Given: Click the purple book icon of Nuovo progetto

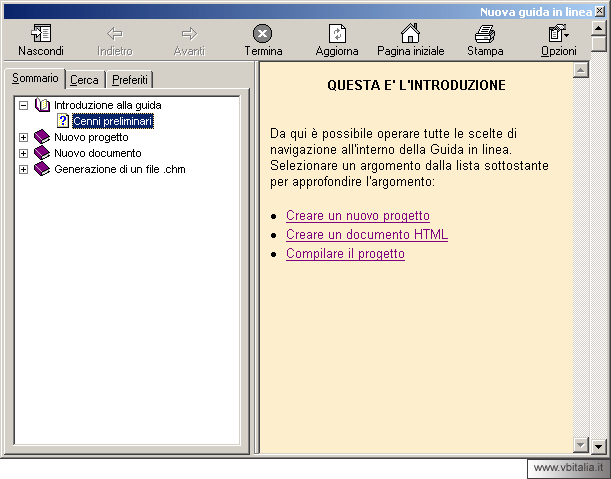Looking at the screenshot, I should pos(42,137).
